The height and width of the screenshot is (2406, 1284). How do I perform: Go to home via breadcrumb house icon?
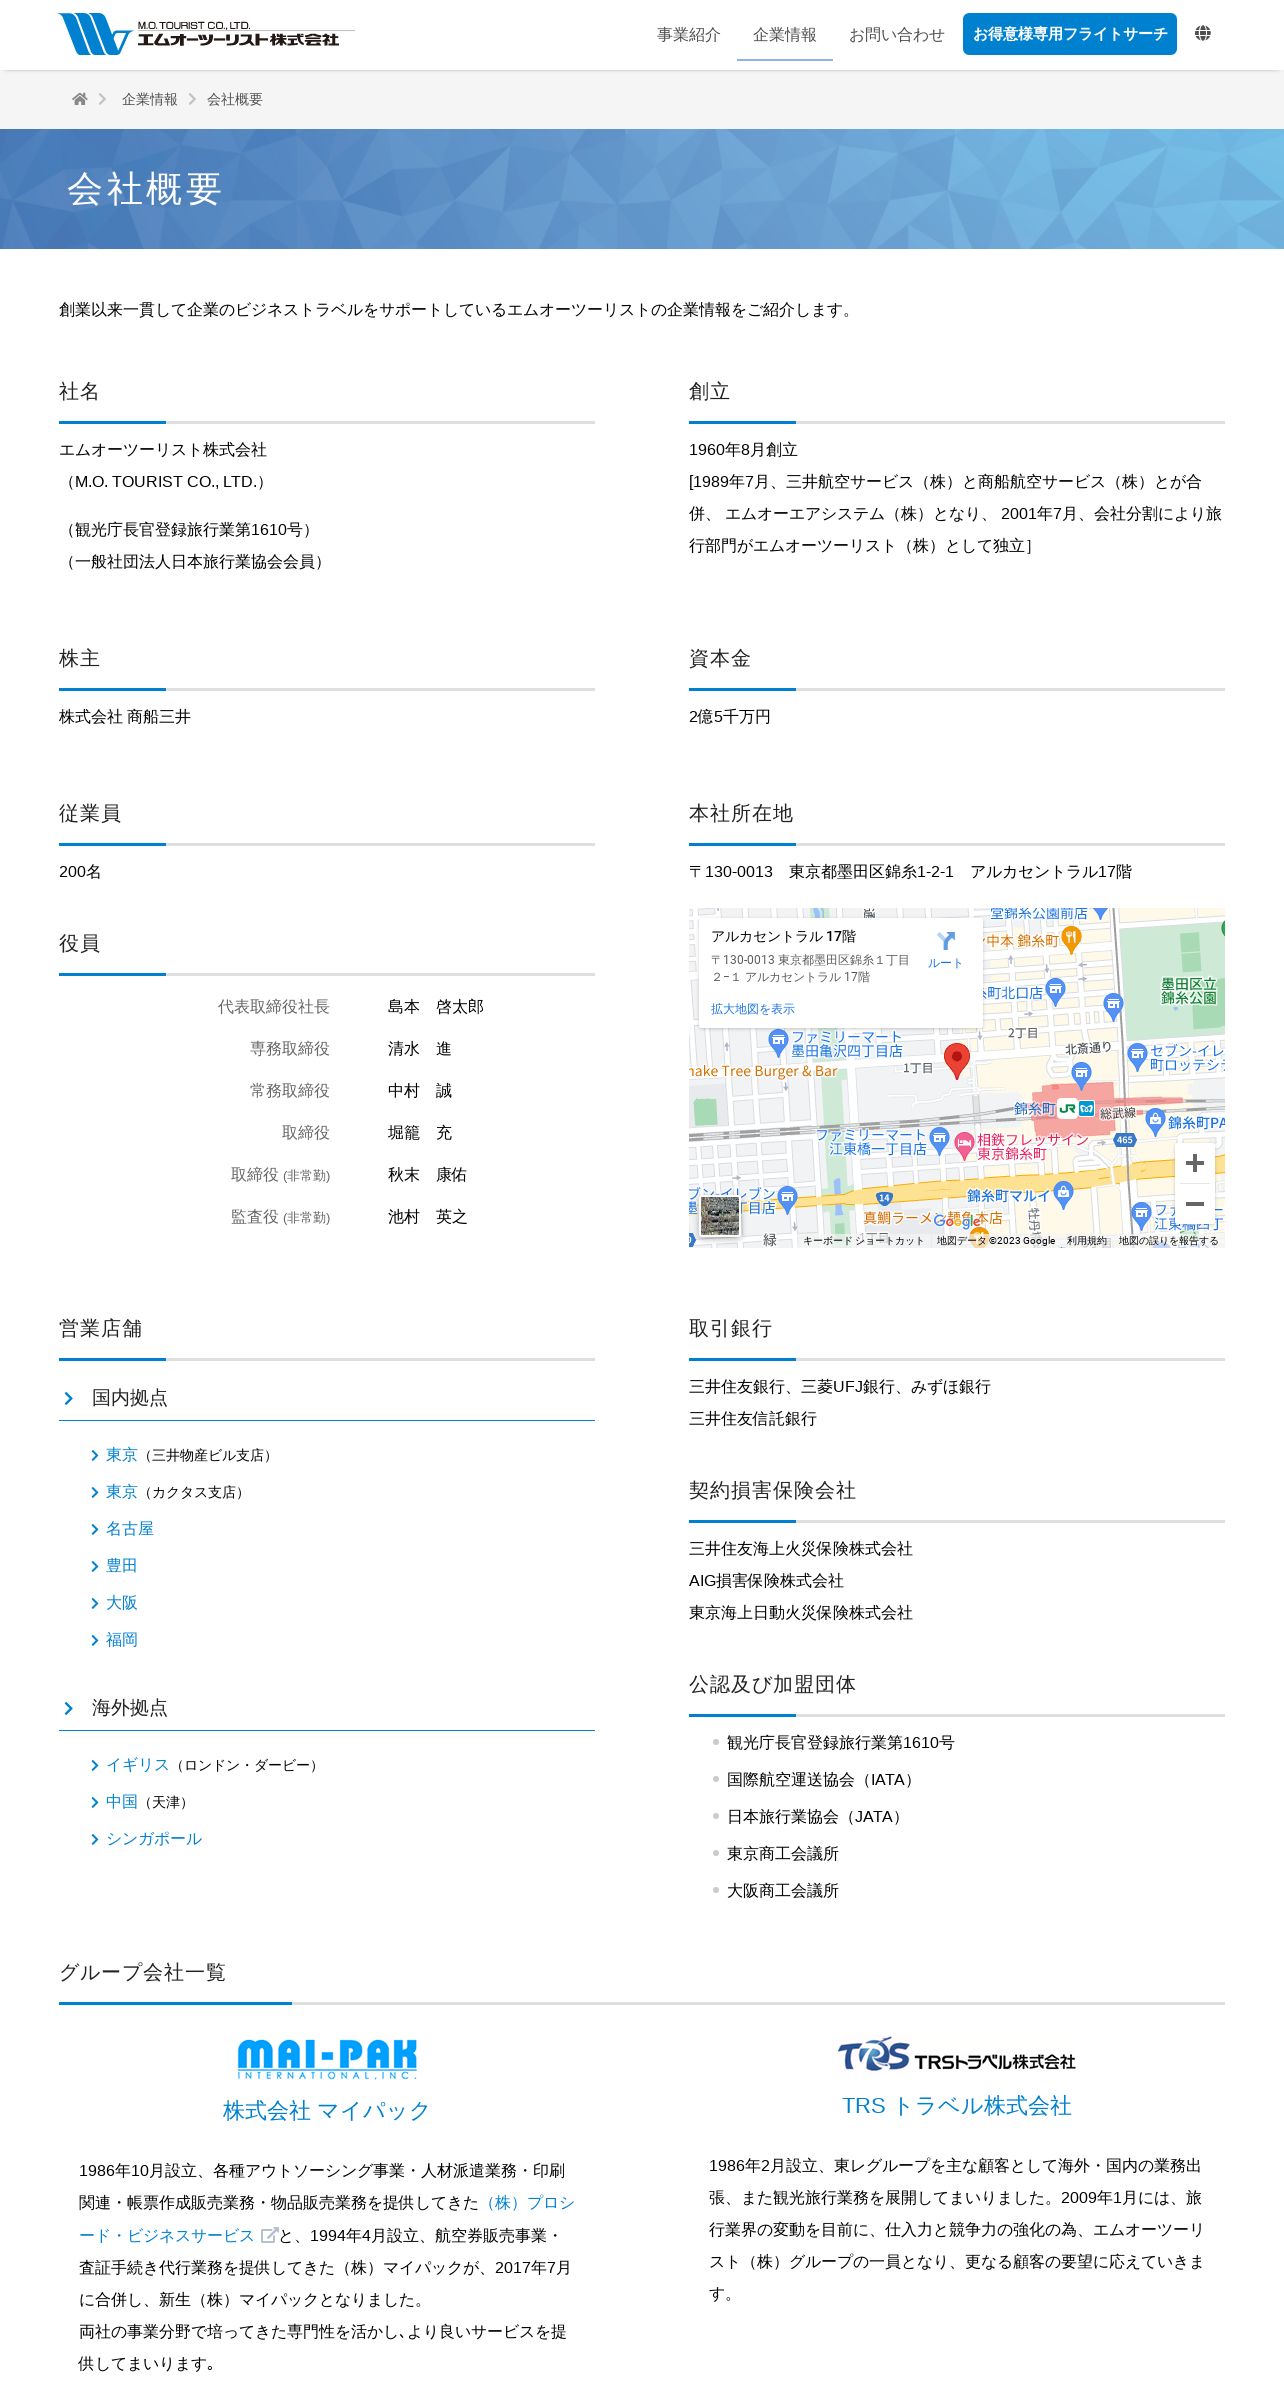point(80,99)
